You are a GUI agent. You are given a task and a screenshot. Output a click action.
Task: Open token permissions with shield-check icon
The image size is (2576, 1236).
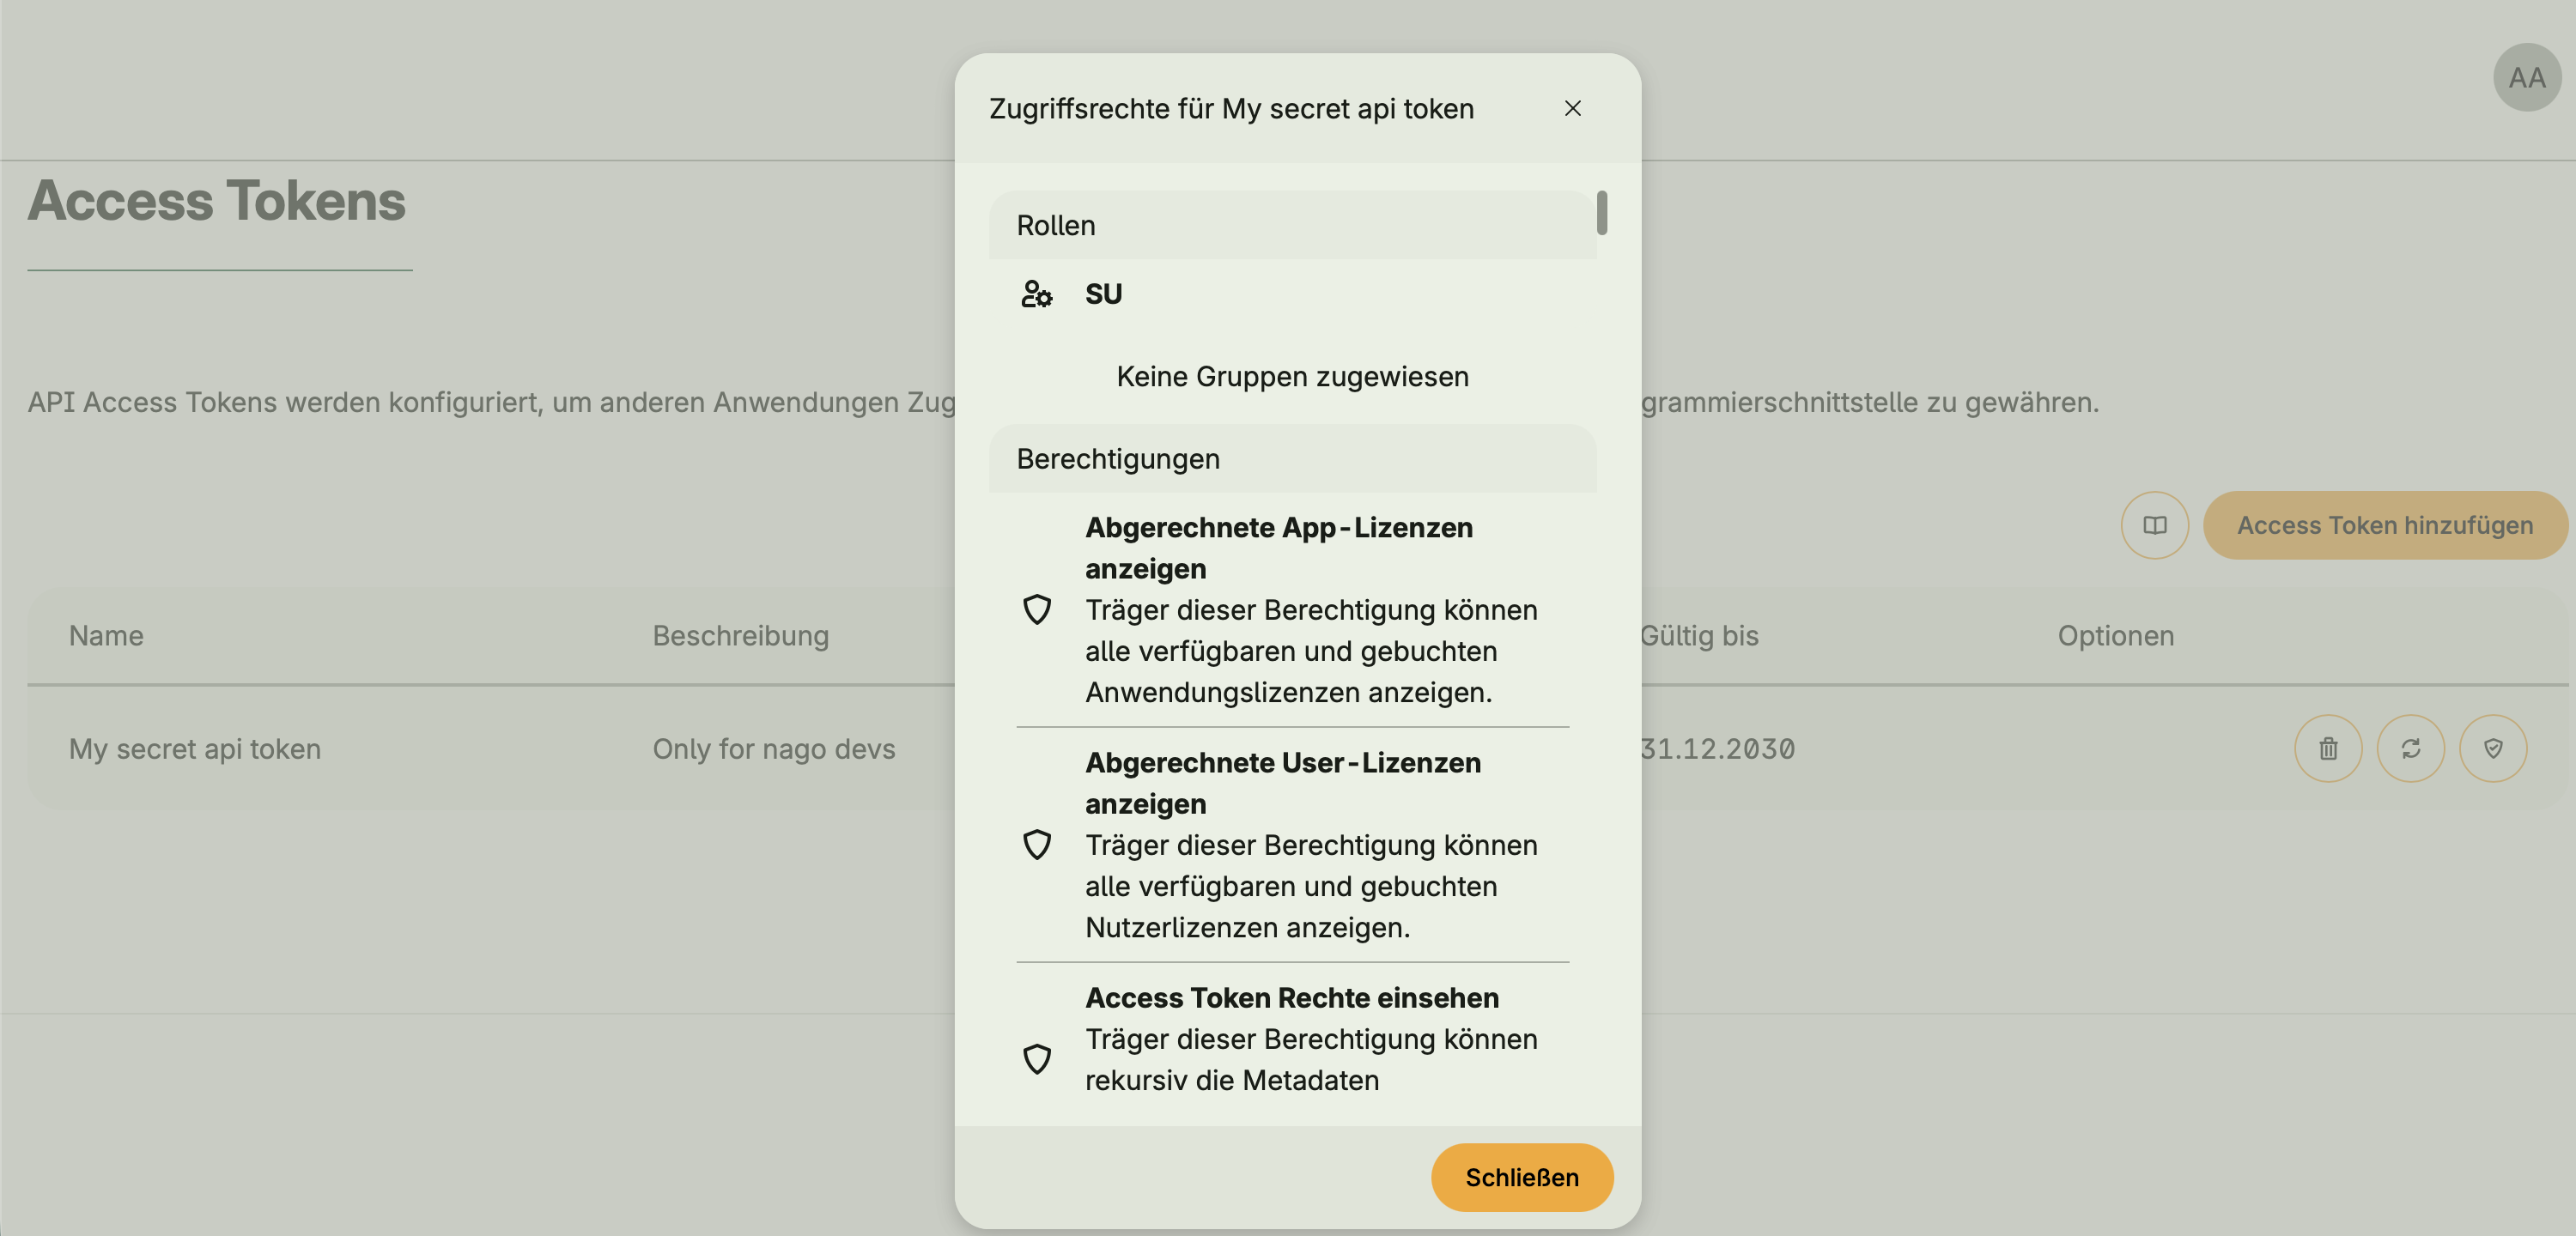[x=2493, y=748]
